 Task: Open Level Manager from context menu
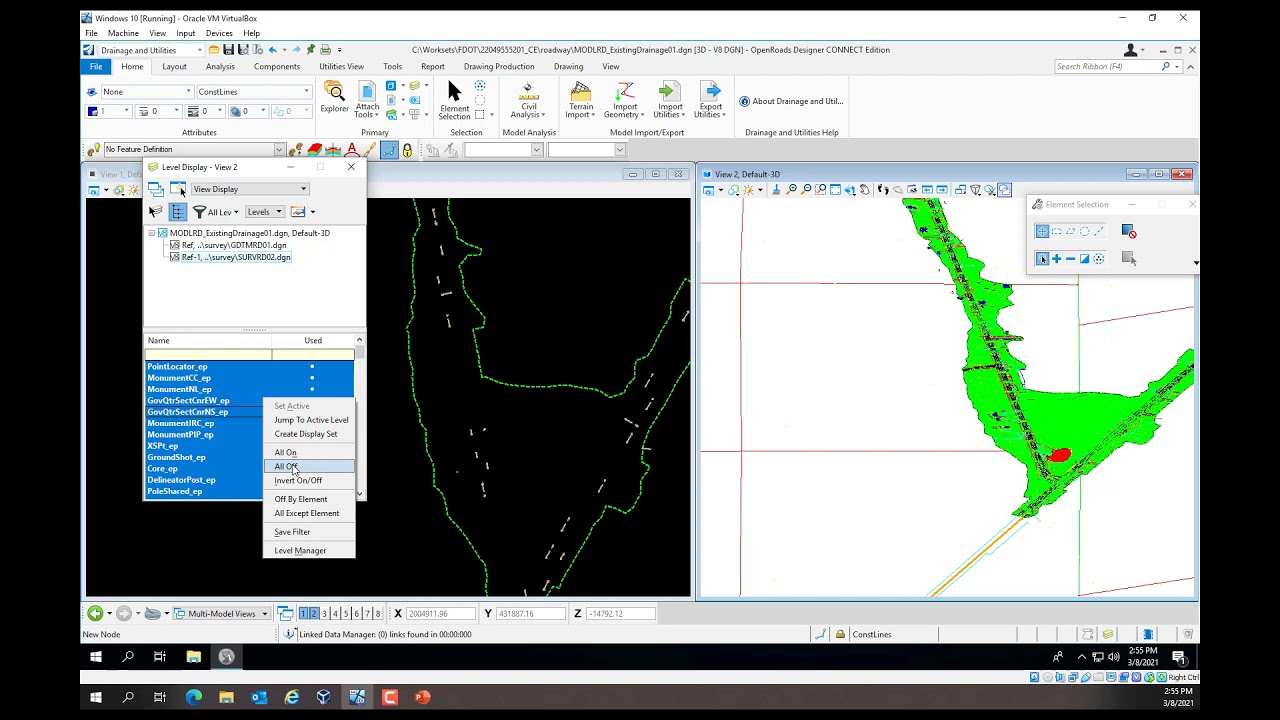tap(308, 551)
